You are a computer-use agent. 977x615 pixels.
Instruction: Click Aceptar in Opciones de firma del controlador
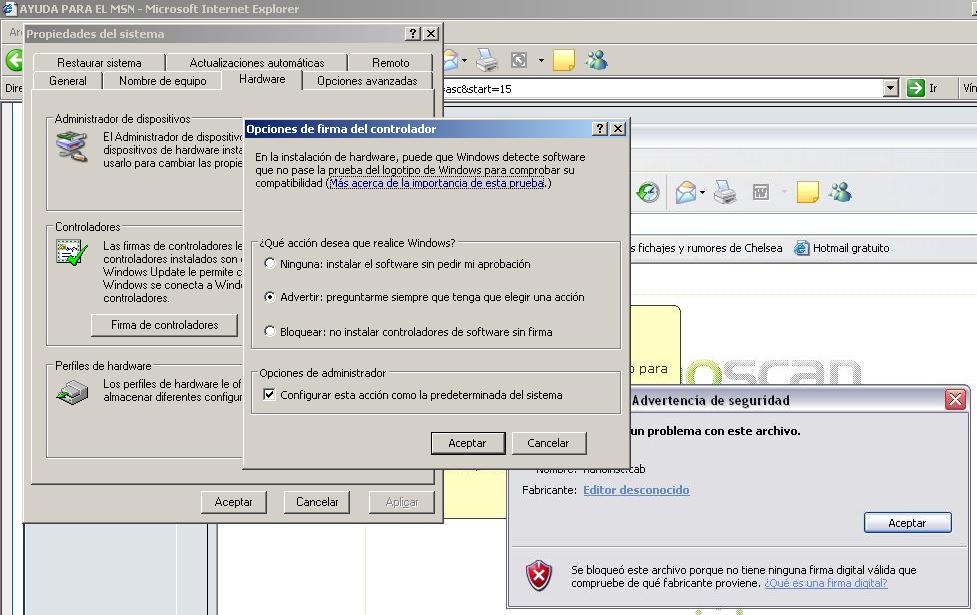[x=467, y=443]
